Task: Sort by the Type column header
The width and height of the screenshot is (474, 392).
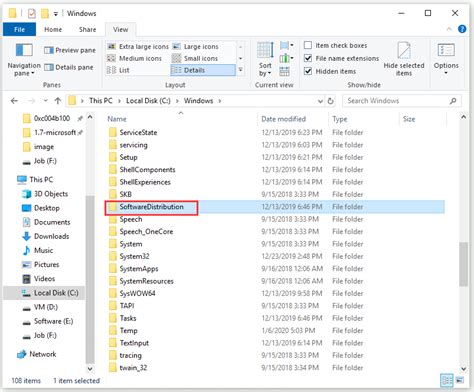Action: 340,119
